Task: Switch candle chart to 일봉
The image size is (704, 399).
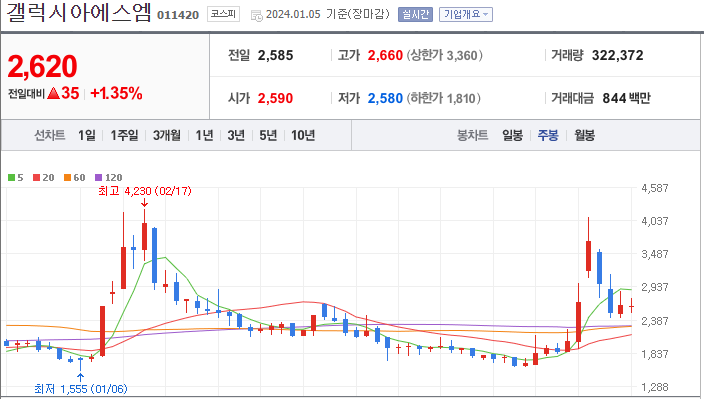Action: (x=512, y=135)
